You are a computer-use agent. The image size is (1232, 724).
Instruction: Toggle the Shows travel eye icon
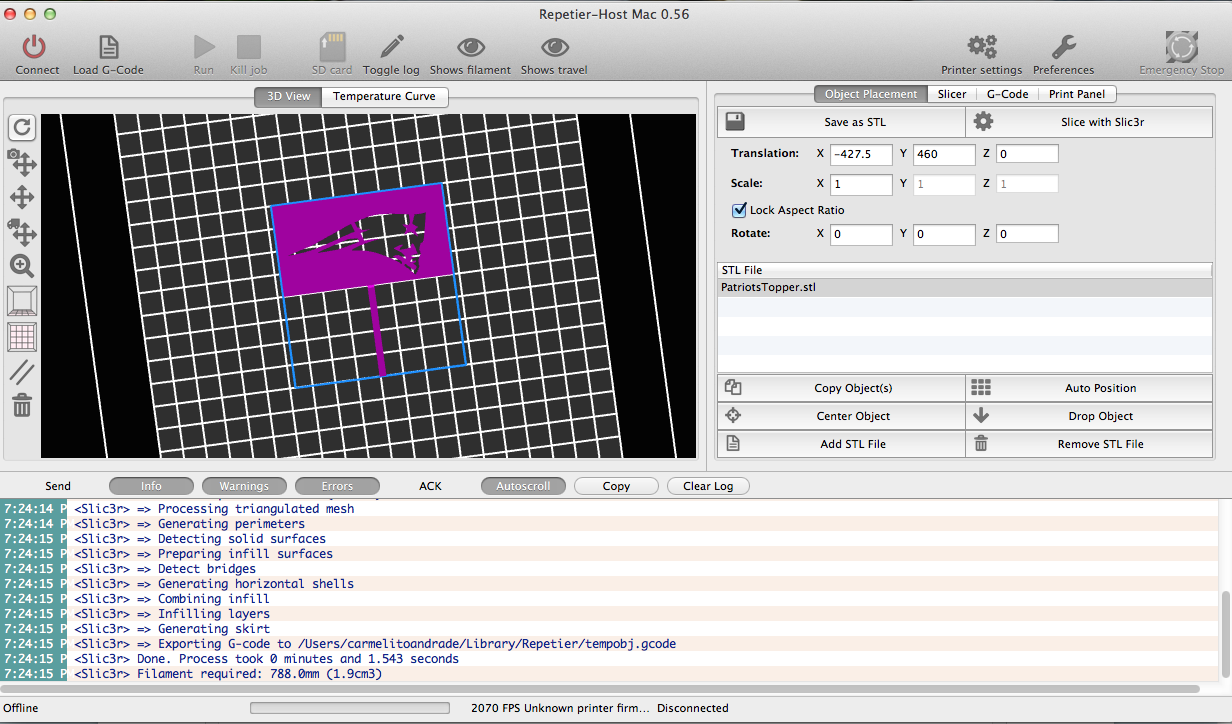click(x=554, y=47)
